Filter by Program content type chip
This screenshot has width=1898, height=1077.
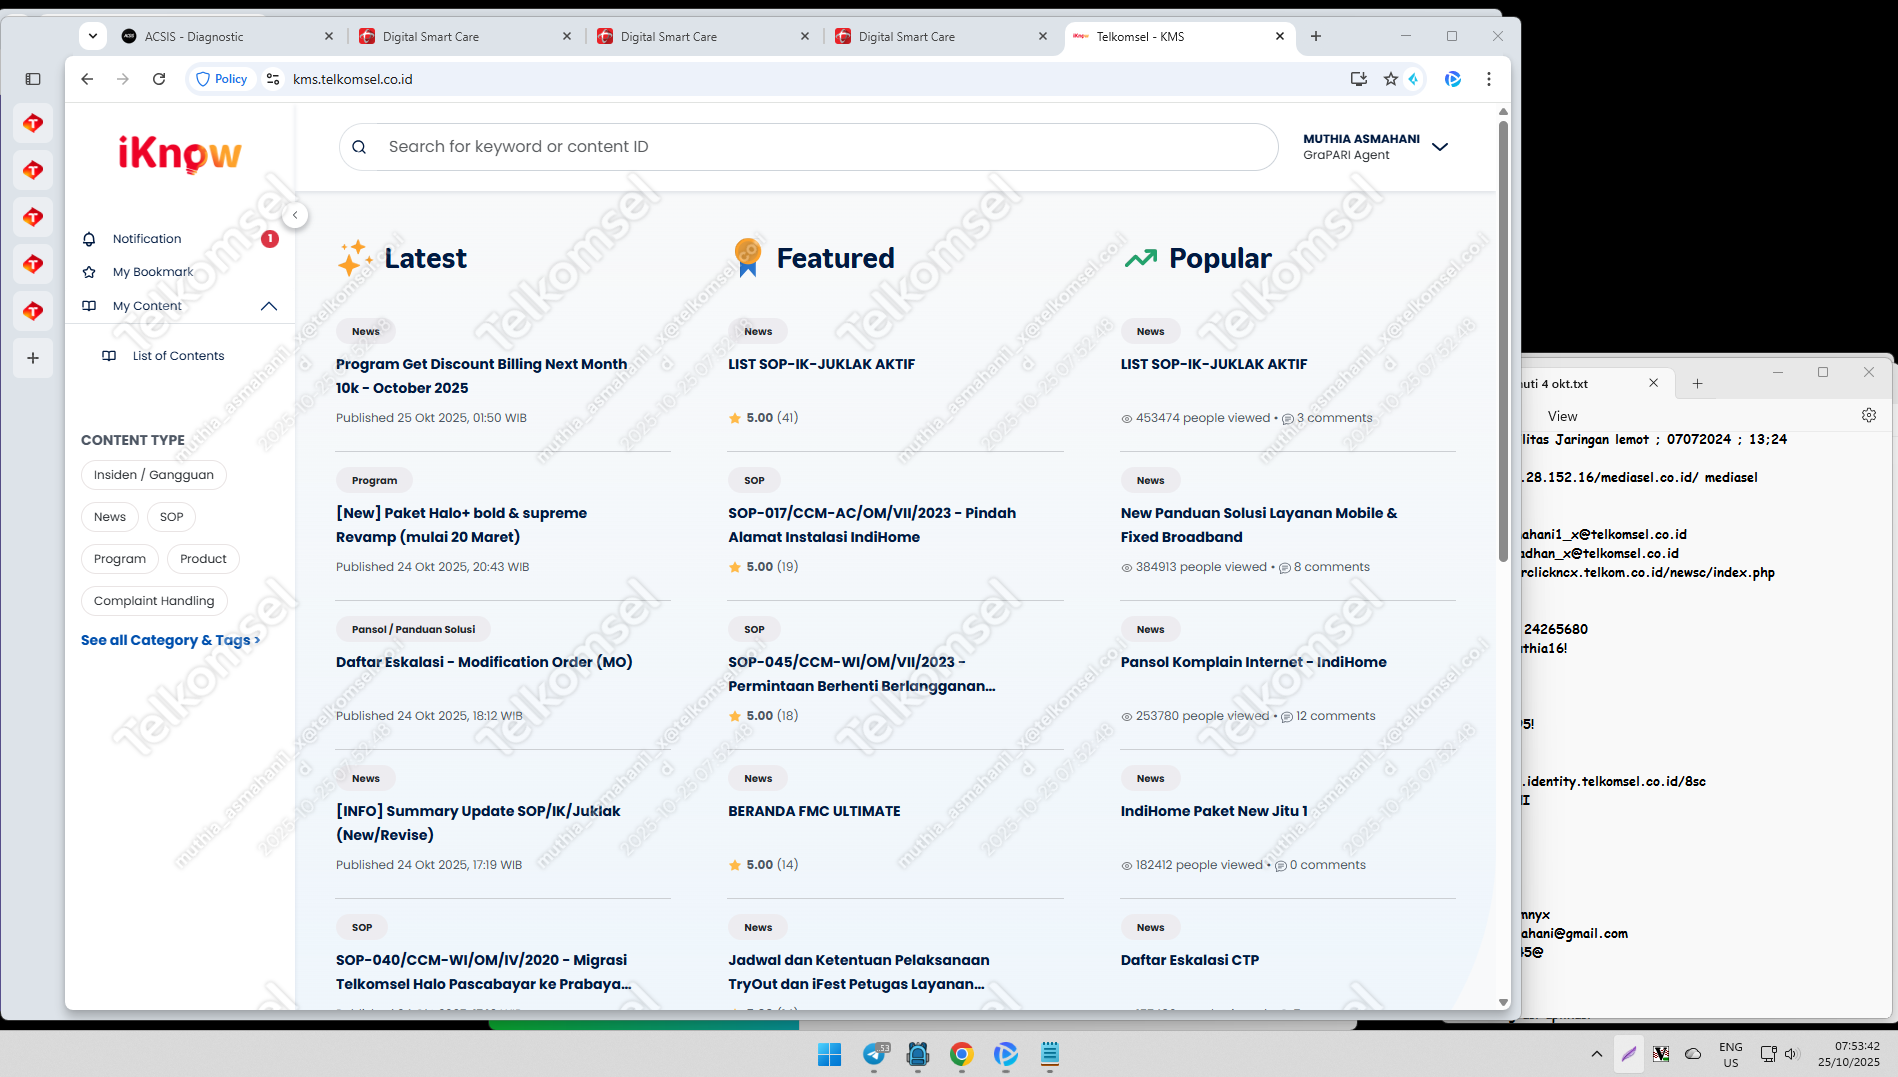tap(120, 559)
